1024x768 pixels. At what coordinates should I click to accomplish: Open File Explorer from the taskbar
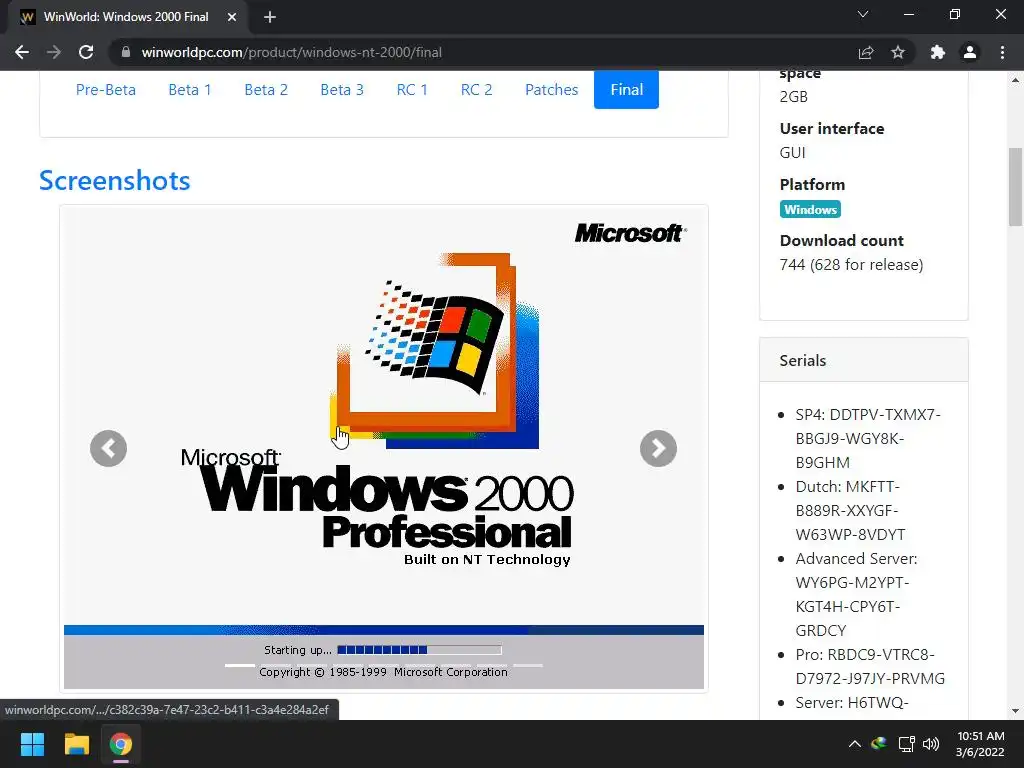(x=76, y=744)
